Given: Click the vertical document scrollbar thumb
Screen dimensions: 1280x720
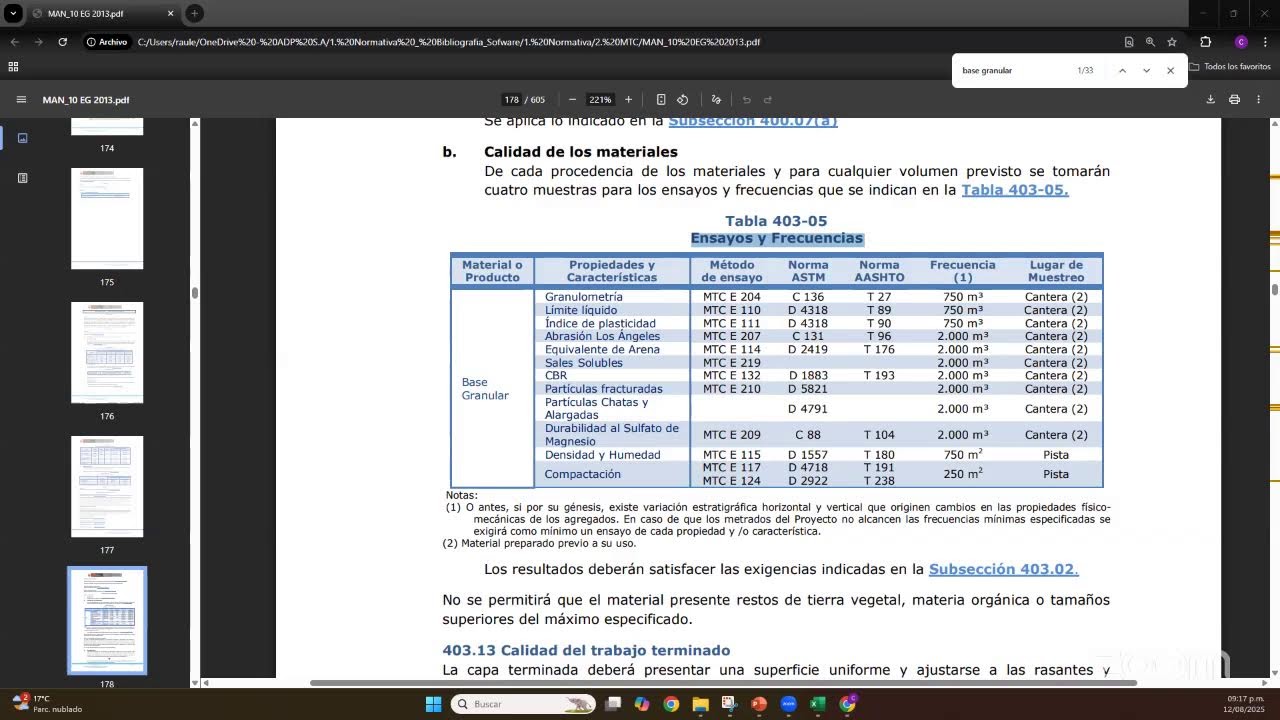Looking at the screenshot, I should (1275, 290).
